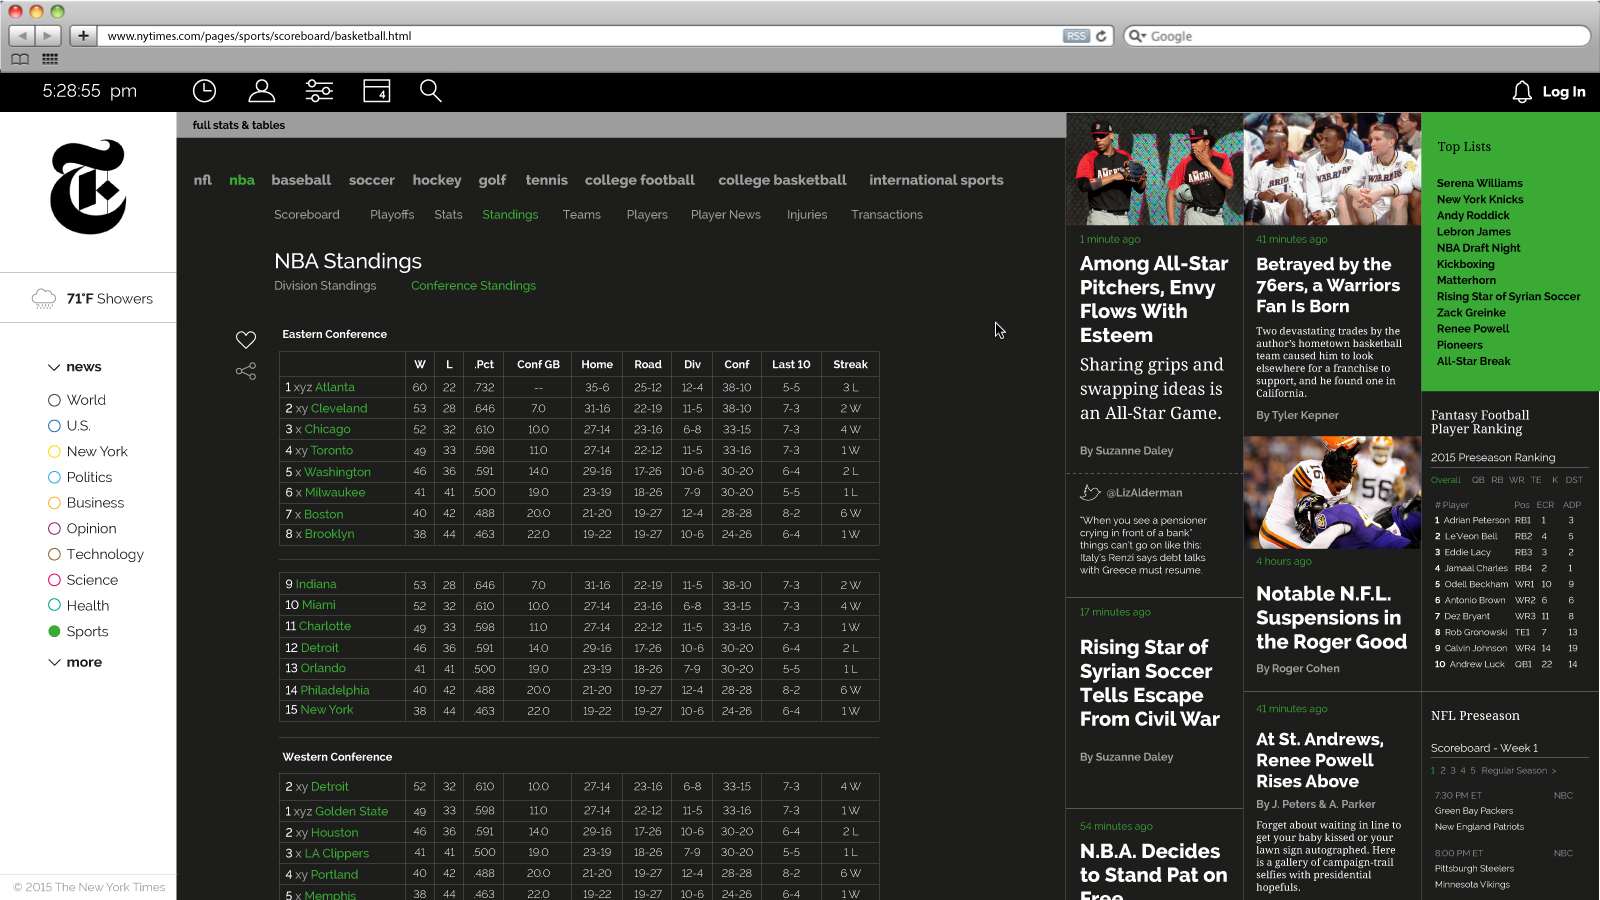Open the Playoffs submenu item
The height and width of the screenshot is (900, 1600).
(392, 215)
